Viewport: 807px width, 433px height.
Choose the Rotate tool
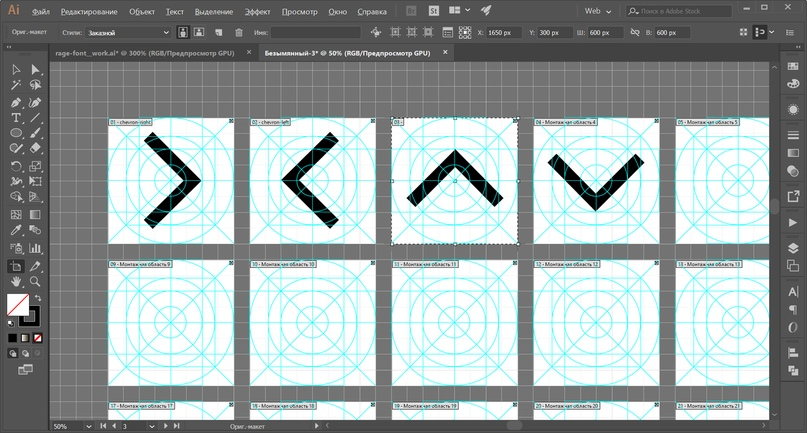click(16, 166)
